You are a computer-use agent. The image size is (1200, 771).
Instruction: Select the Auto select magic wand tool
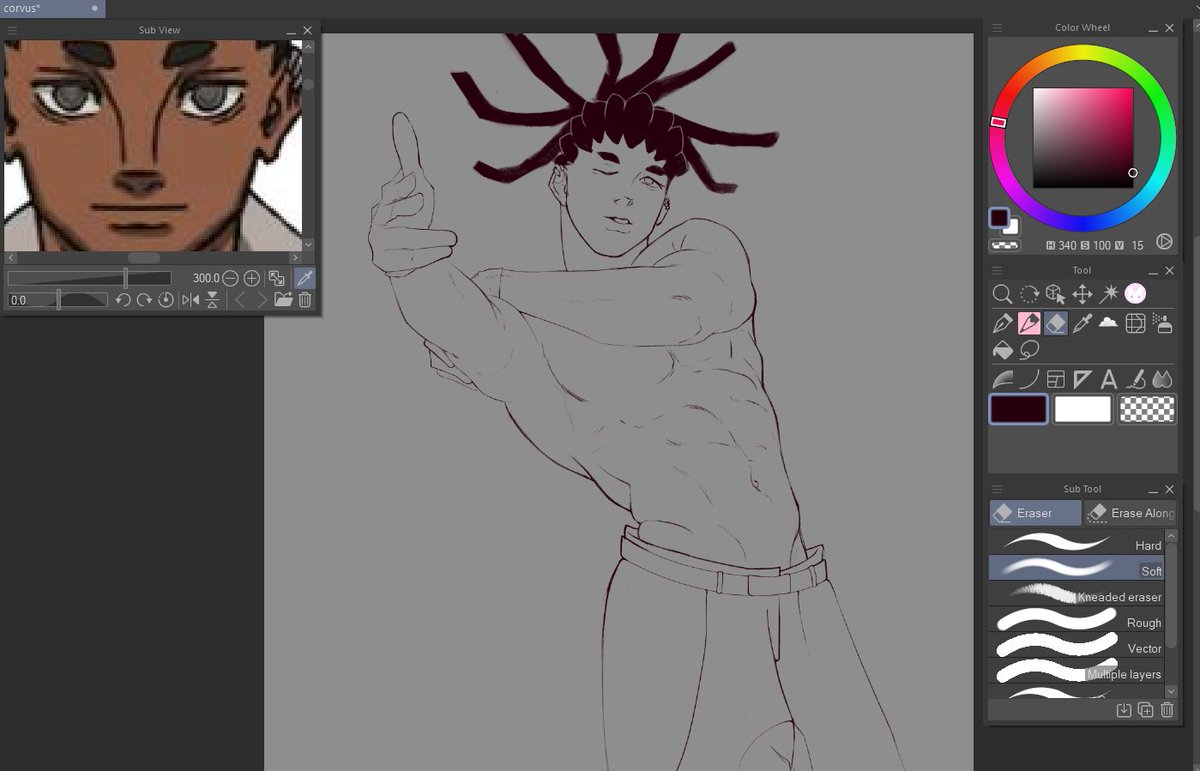tap(1108, 294)
